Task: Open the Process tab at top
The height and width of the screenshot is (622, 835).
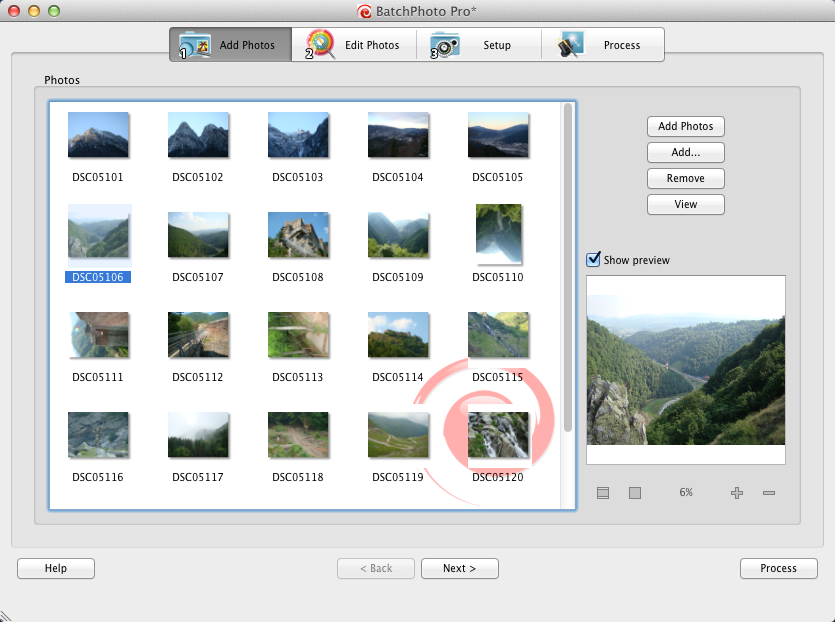Action: [603, 45]
